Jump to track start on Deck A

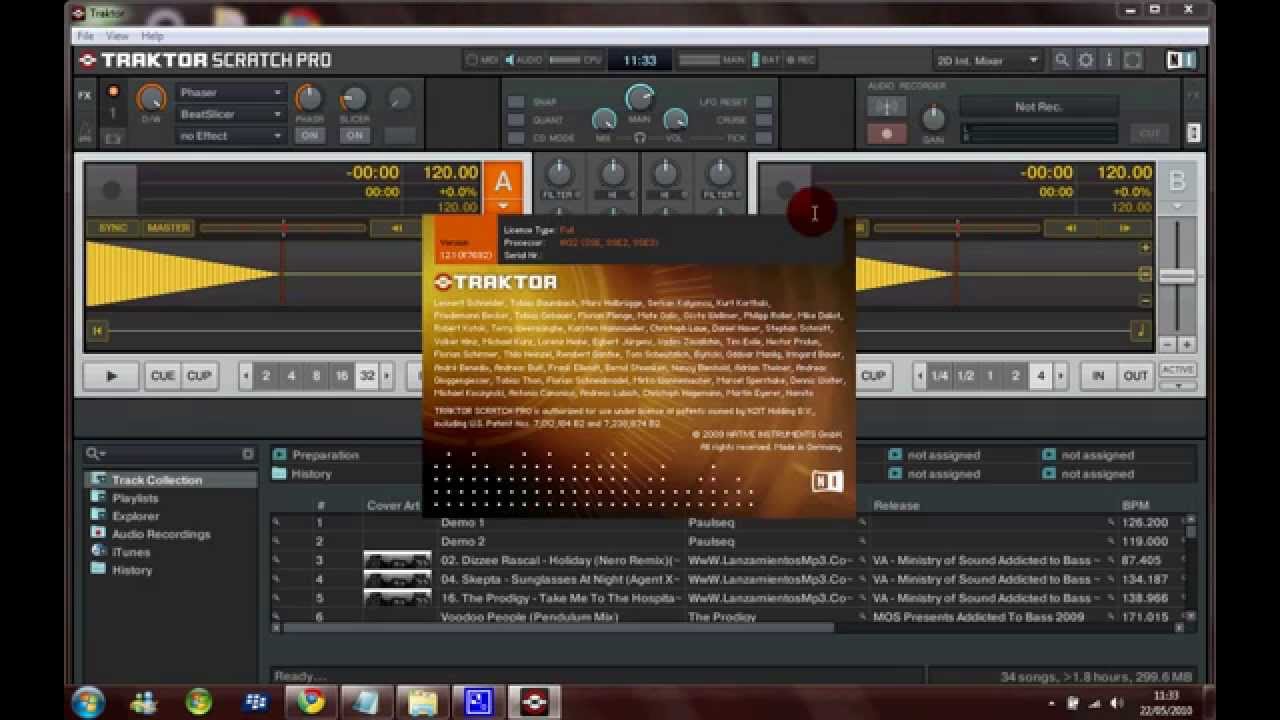[x=98, y=330]
